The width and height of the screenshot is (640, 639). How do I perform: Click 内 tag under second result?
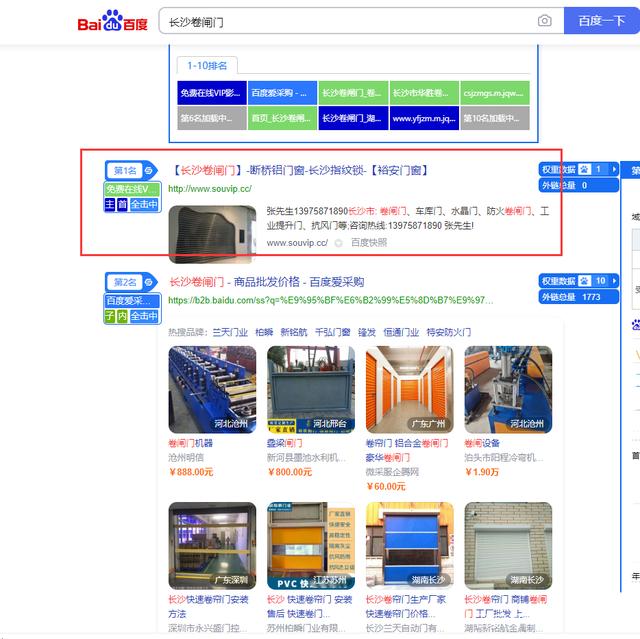[122, 316]
